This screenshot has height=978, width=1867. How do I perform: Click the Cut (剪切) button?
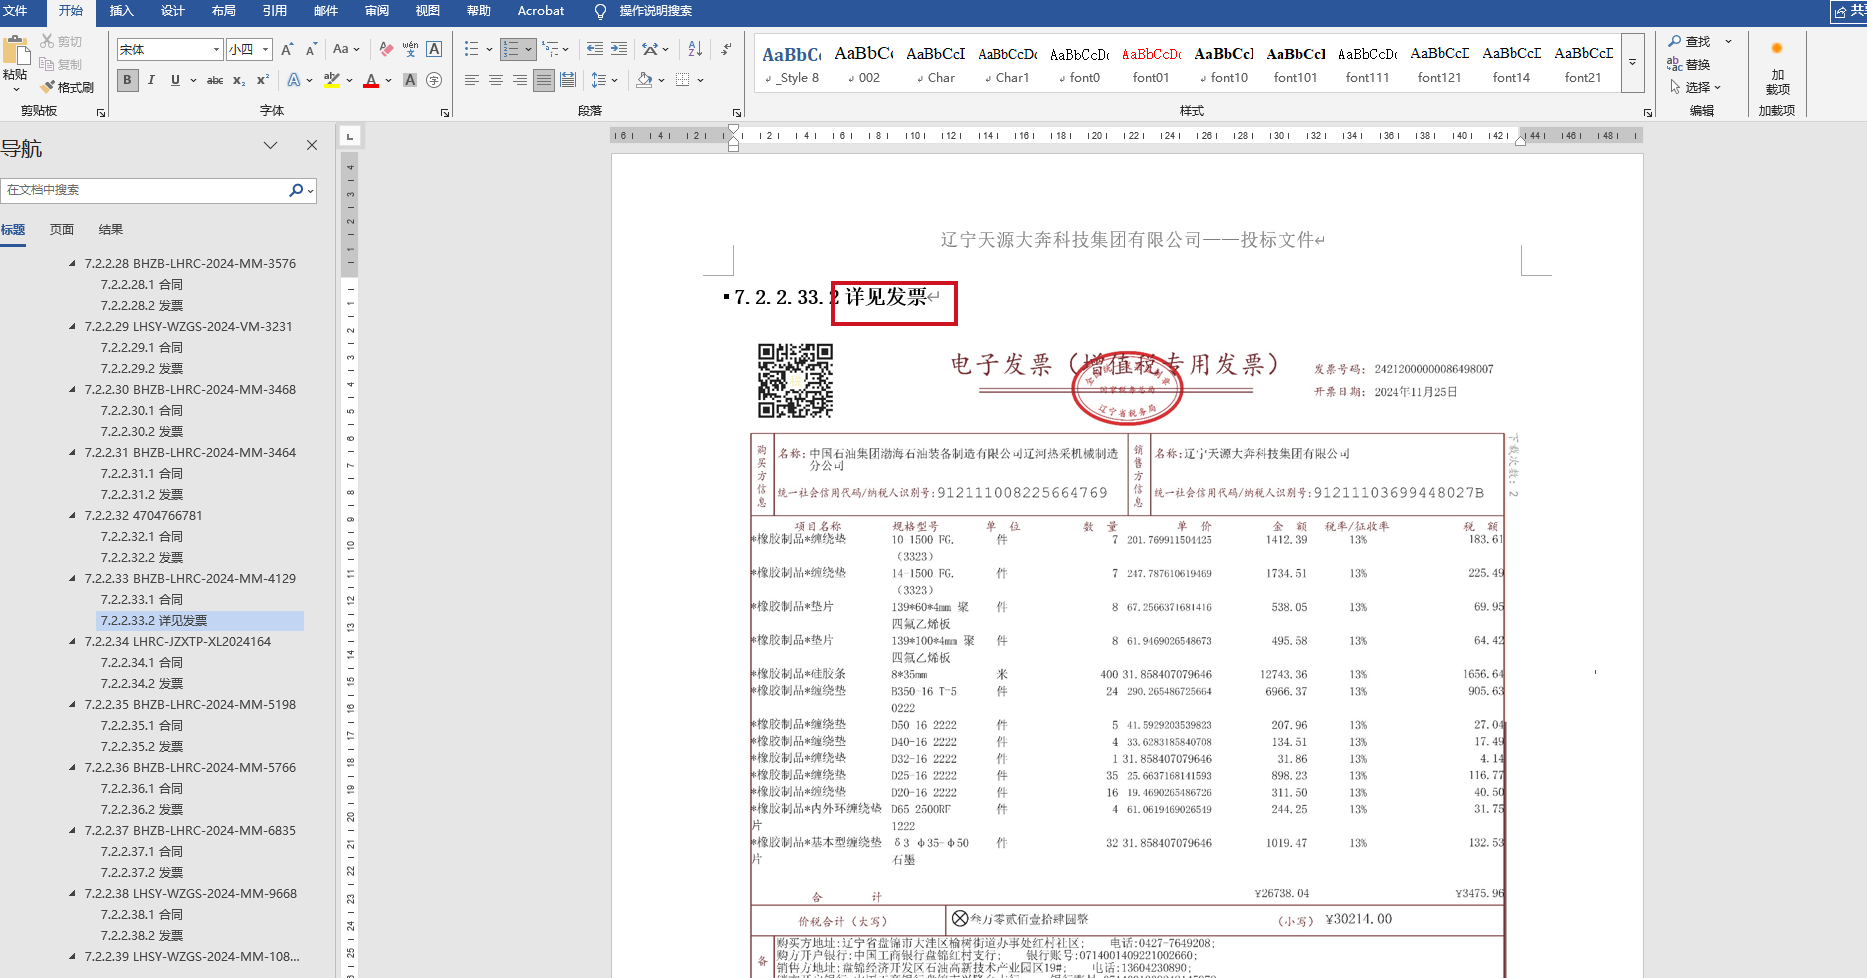pyautogui.click(x=61, y=41)
